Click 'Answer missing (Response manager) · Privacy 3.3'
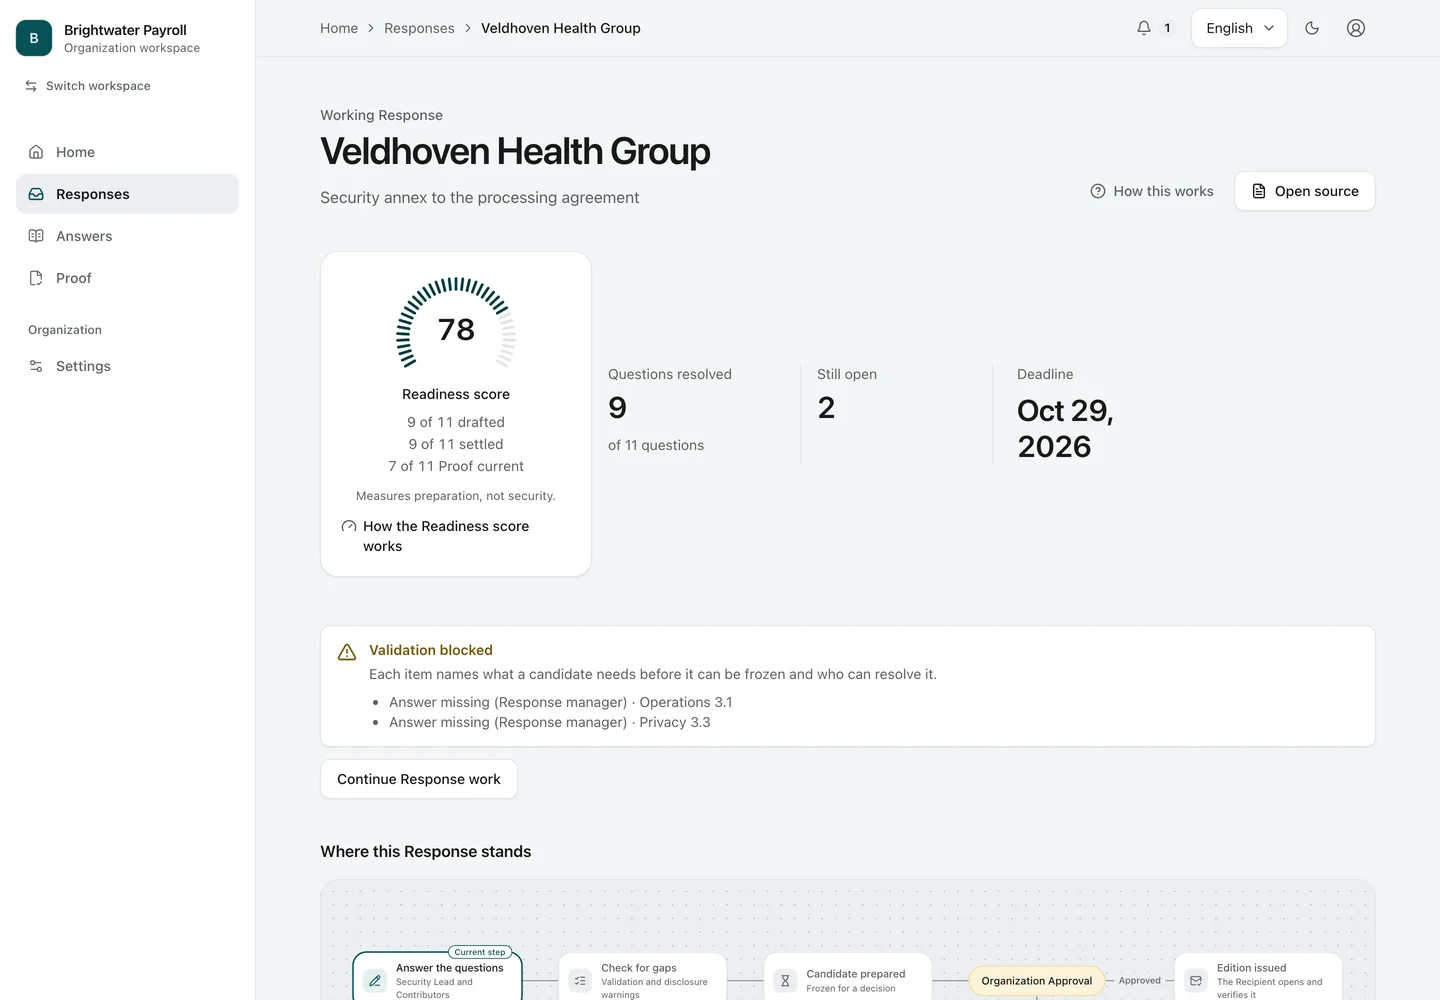The image size is (1440, 1000). pos(550,722)
